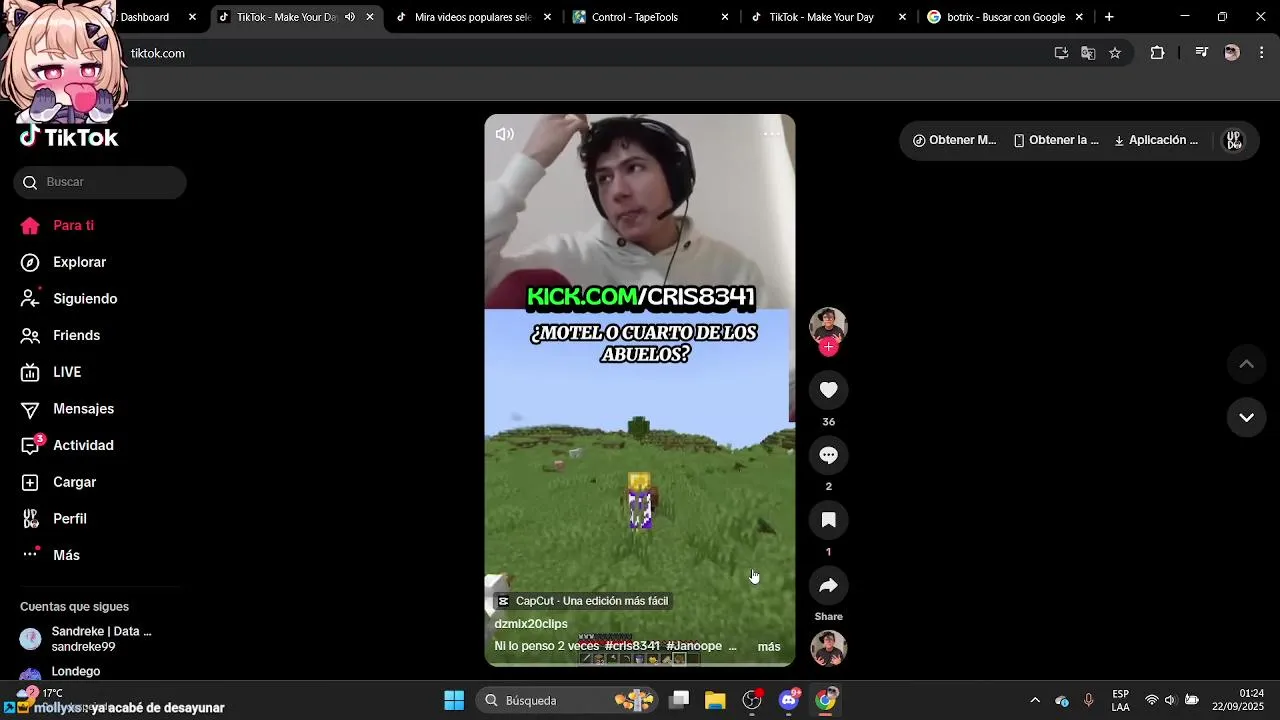1280x720 pixels.
Task: Open the Friends section
Action: coord(61,336)
